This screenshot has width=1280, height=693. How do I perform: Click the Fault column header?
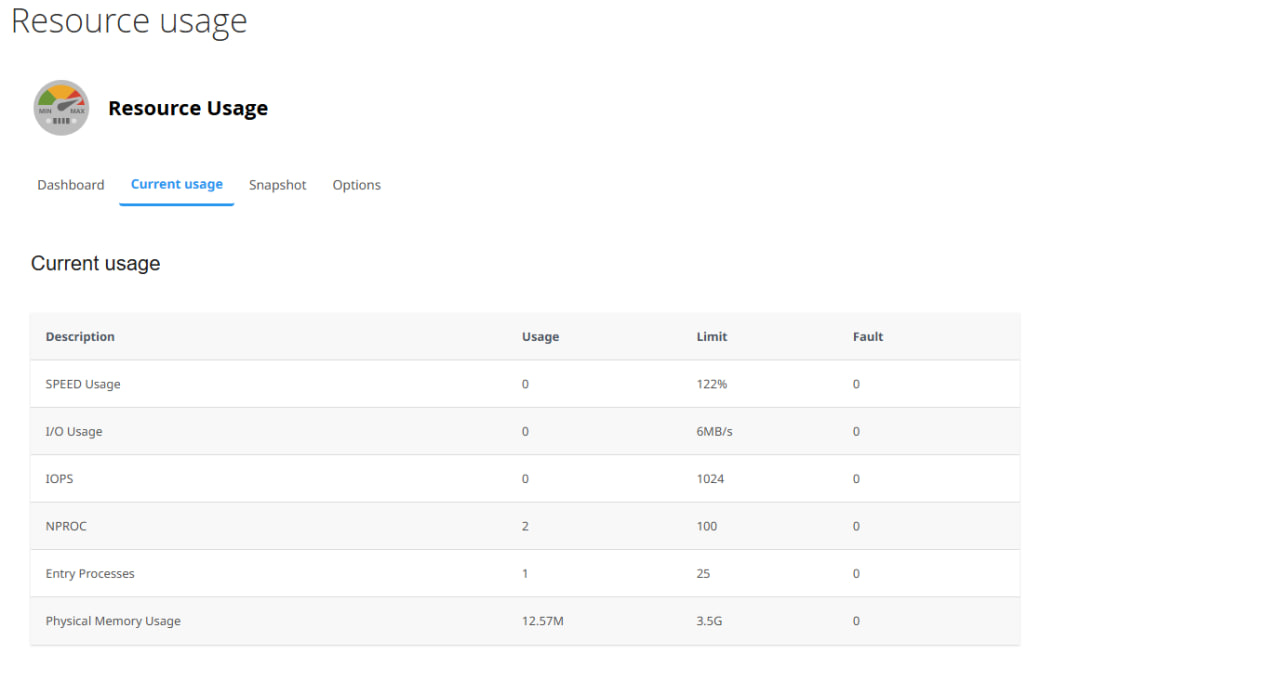[867, 337]
